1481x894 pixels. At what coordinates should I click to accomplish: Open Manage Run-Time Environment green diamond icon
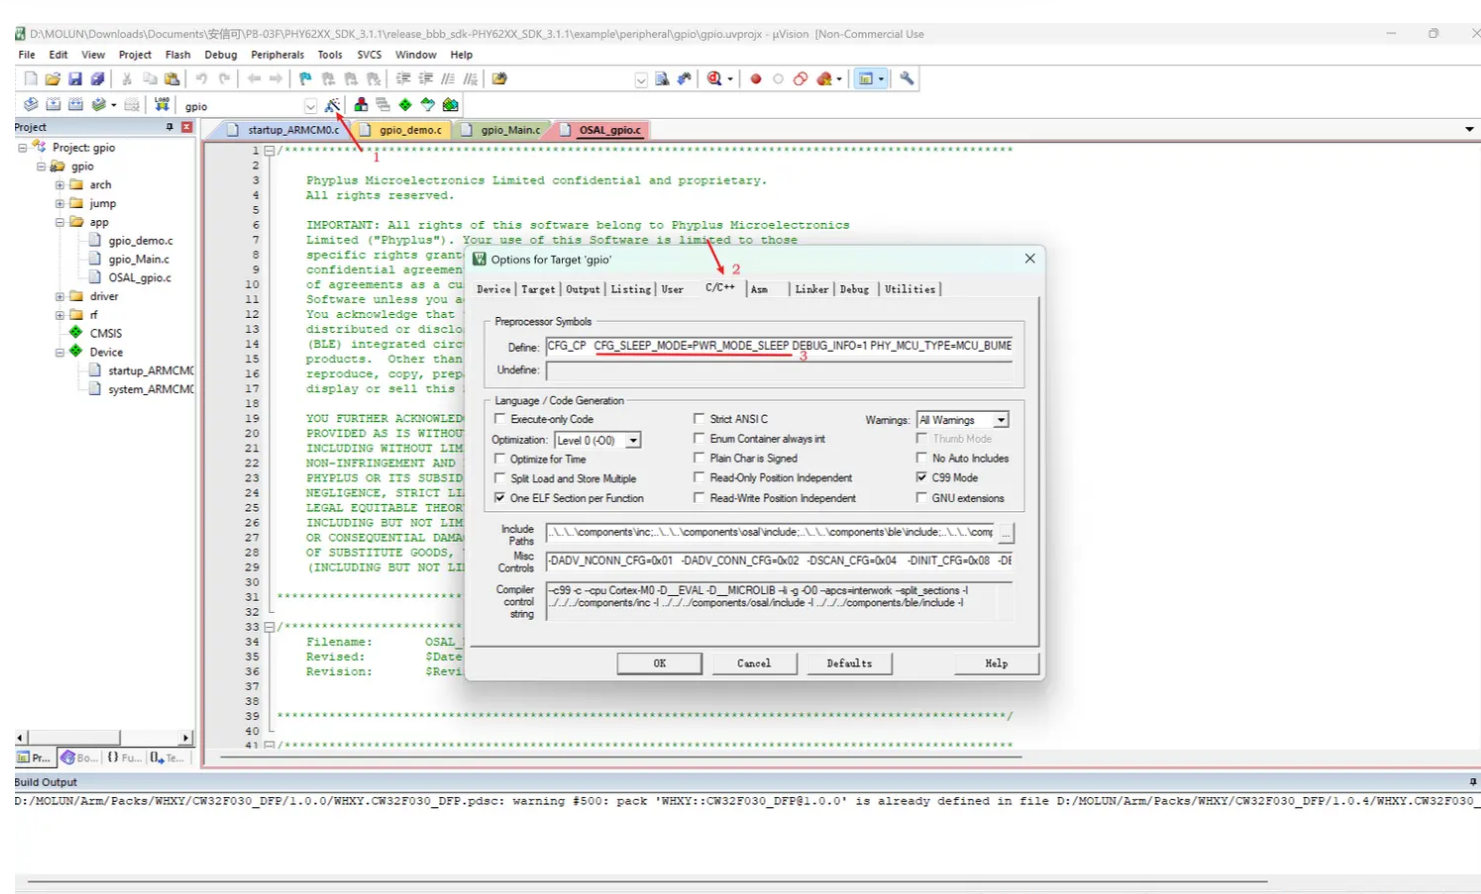[405, 105]
